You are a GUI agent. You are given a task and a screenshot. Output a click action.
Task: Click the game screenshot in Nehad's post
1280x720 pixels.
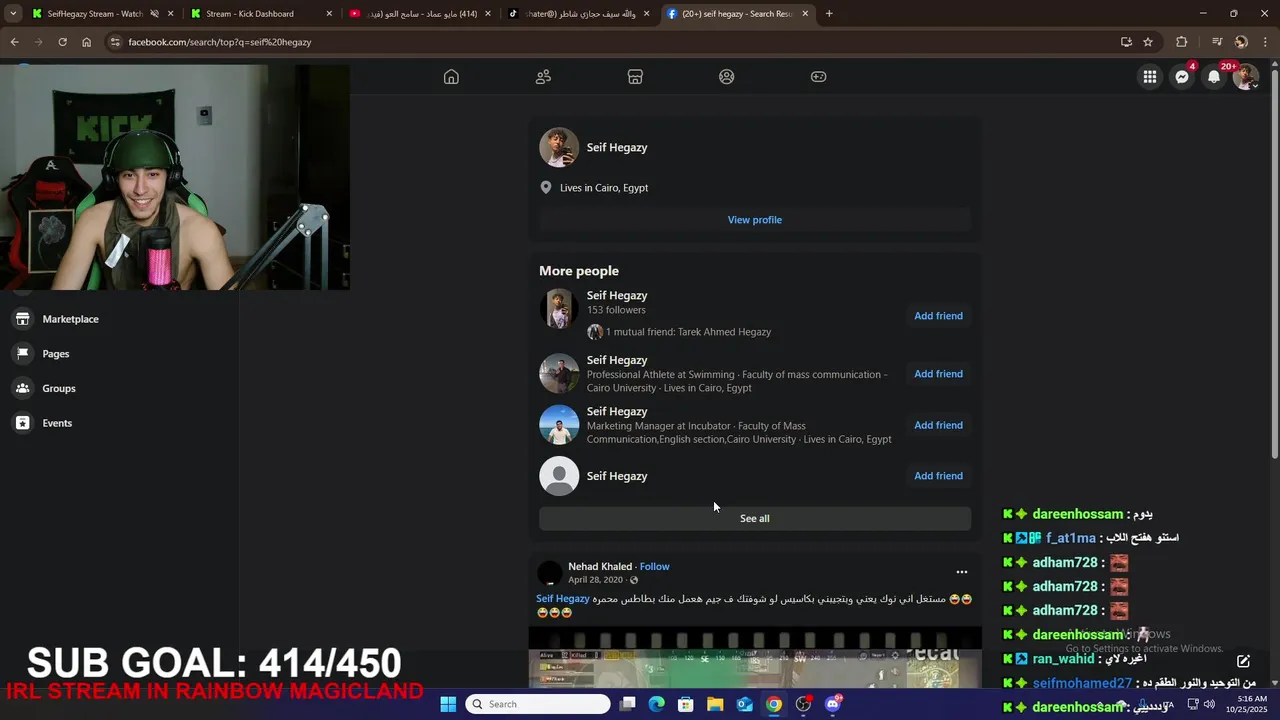pyautogui.click(x=755, y=658)
